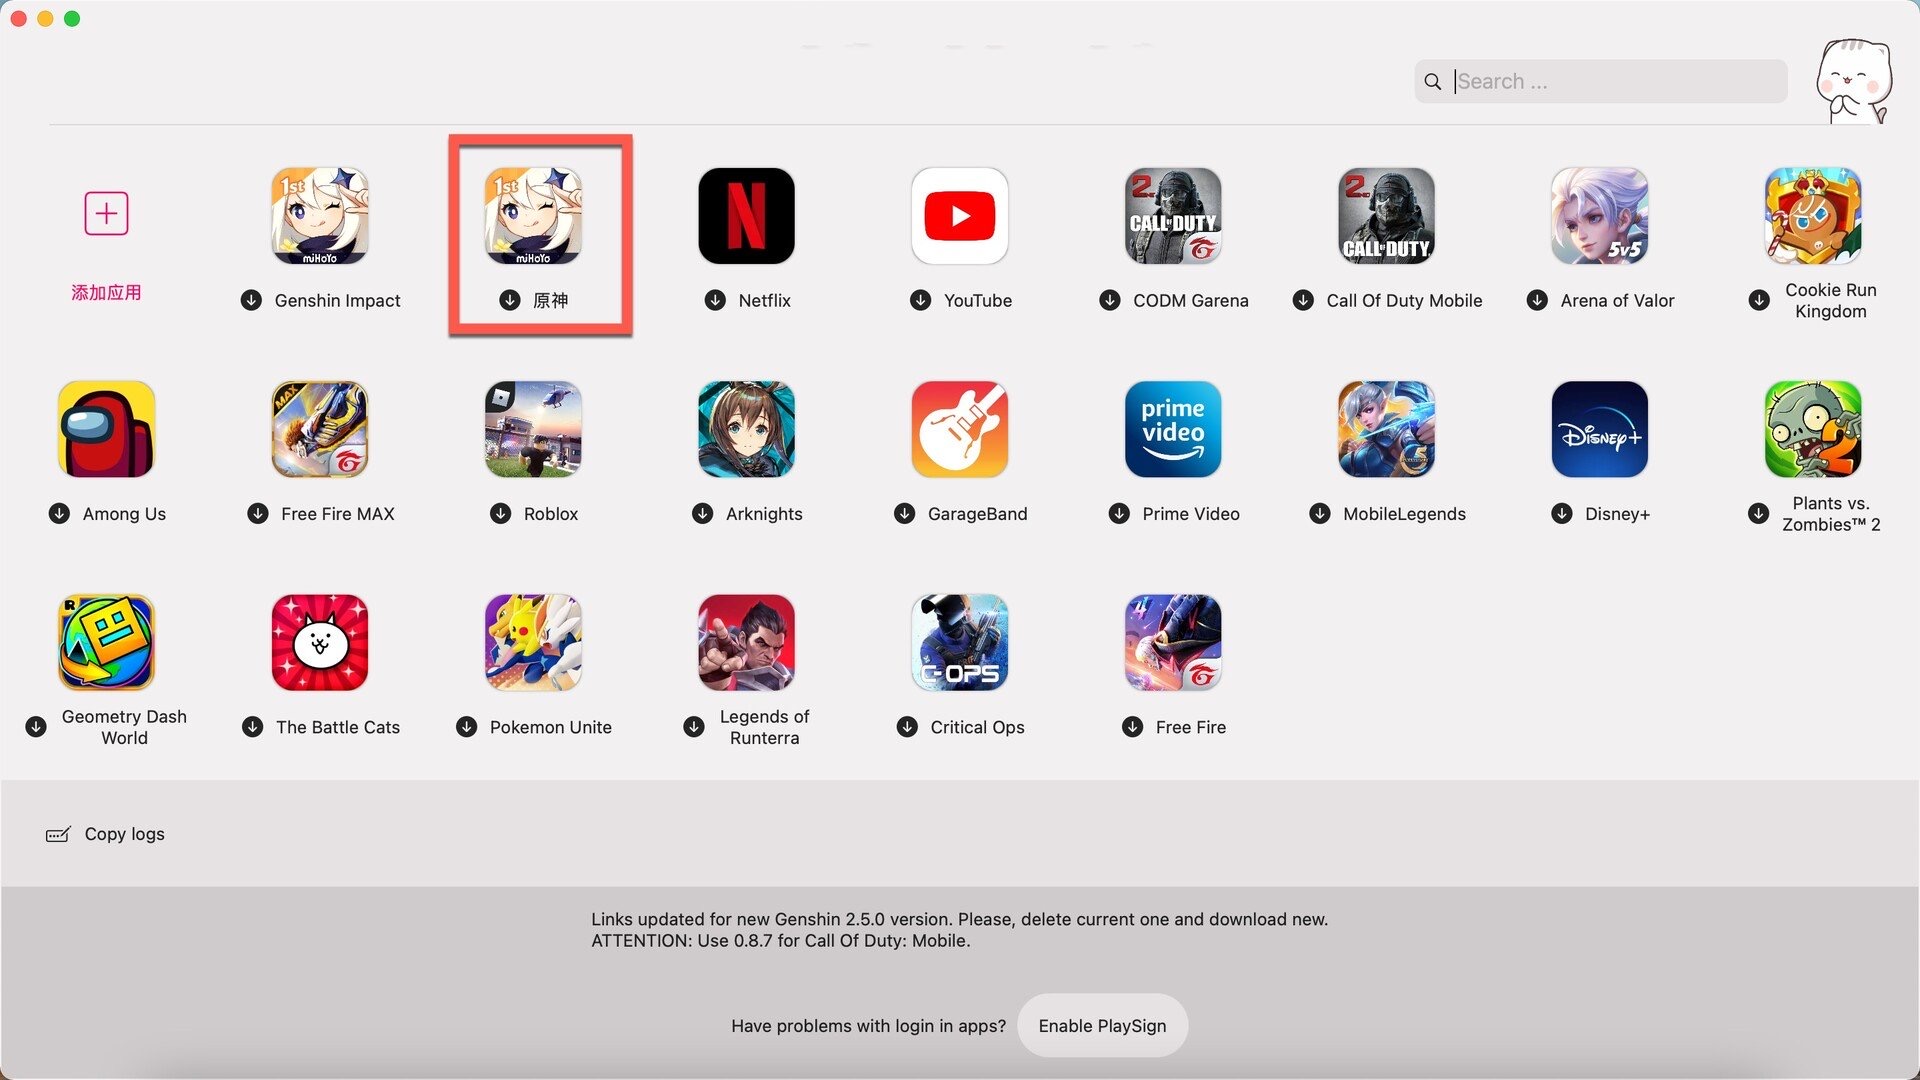Viewport: 1920px width, 1080px height.
Task: Open the Plants vs. Zombies 2 icon
Action: 1812,428
